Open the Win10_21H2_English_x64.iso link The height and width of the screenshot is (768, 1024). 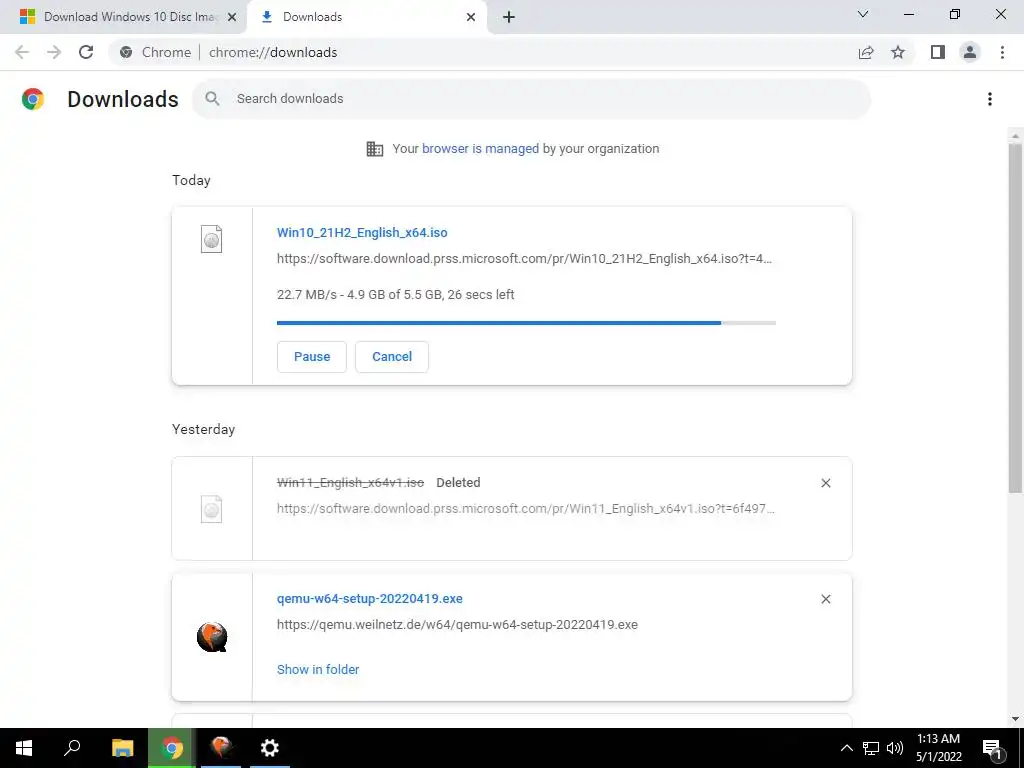pyautogui.click(x=362, y=232)
